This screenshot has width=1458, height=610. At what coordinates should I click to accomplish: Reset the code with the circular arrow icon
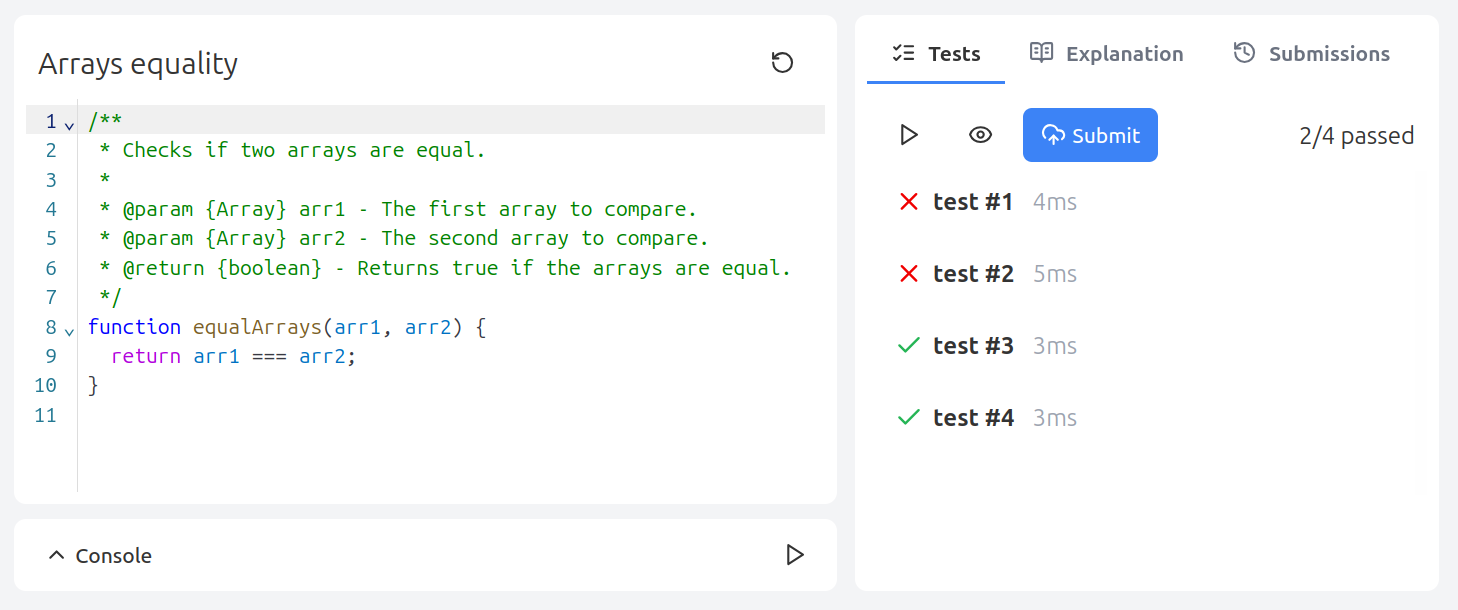coord(782,63)
